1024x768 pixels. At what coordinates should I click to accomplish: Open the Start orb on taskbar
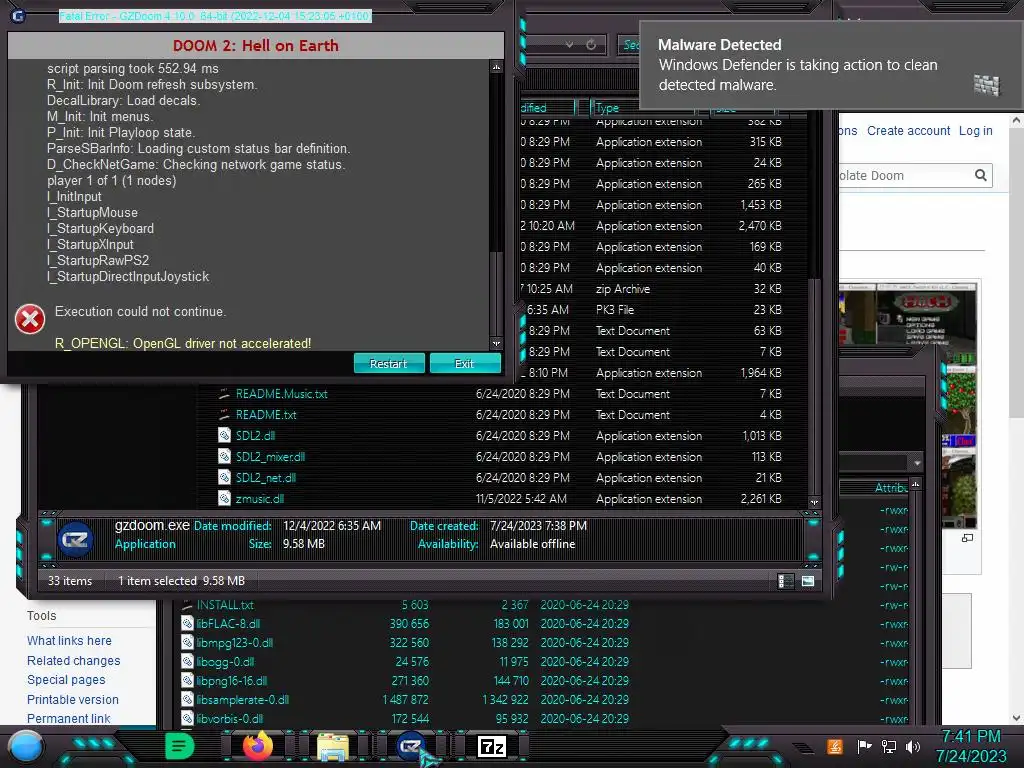coord(25,747)
